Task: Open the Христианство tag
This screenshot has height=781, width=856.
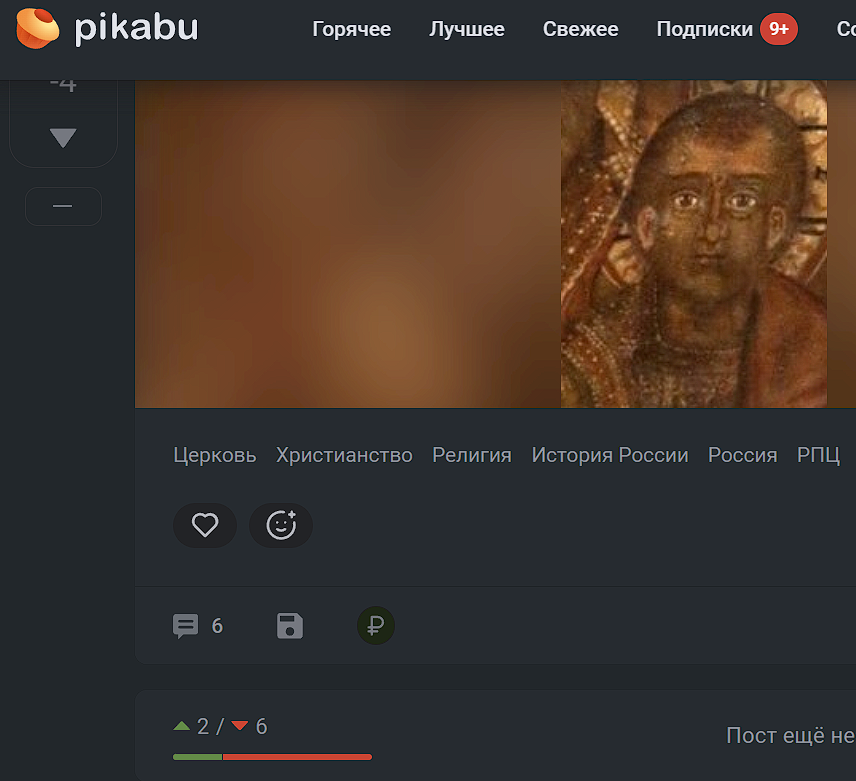Action: pos(344,455)
